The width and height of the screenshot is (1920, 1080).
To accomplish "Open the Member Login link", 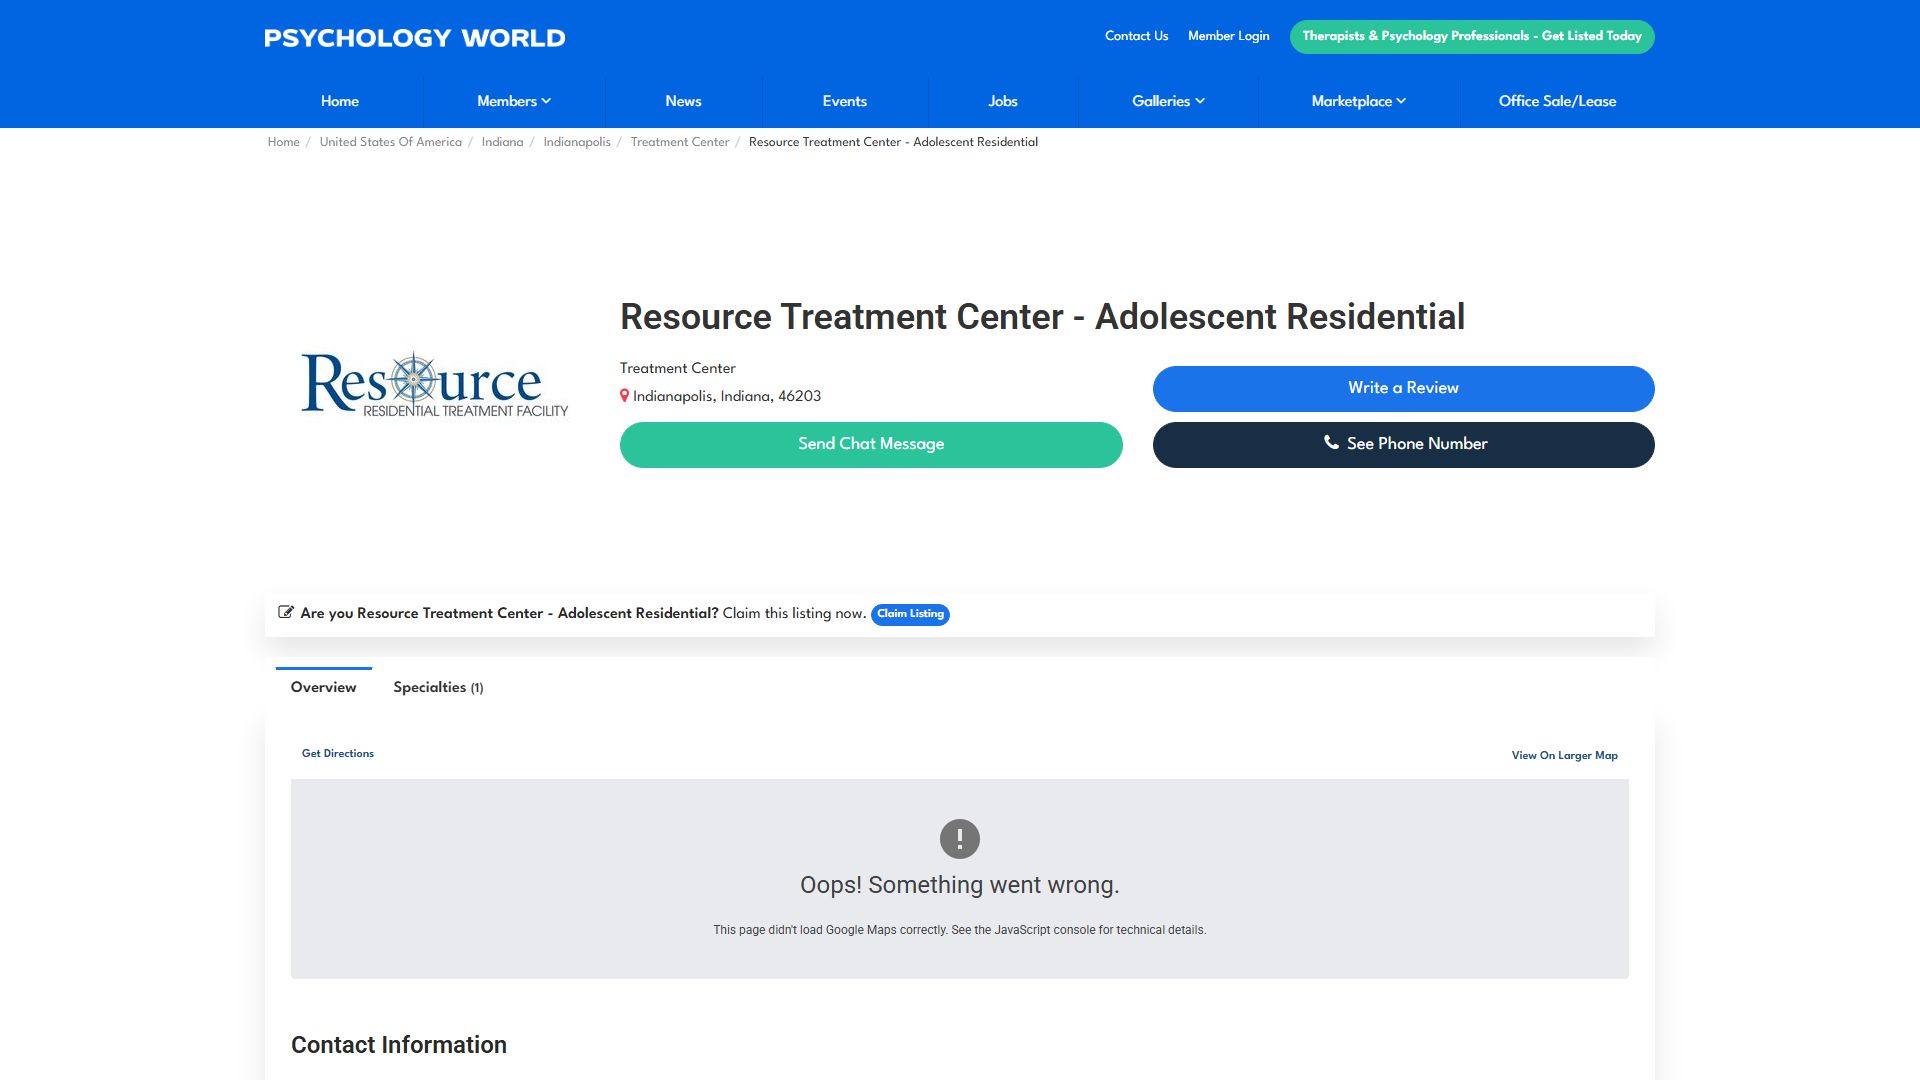I will [1228, 36].
